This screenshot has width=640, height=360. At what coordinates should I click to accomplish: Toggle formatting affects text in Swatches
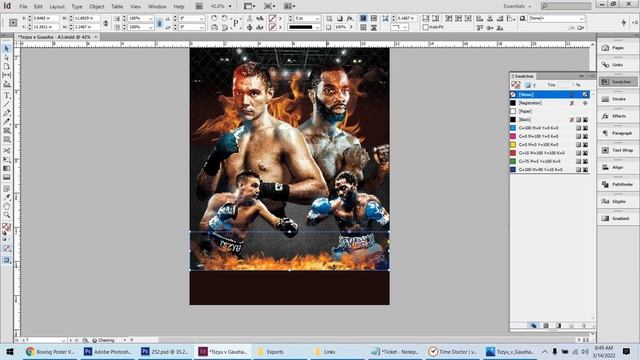(534, 85)
